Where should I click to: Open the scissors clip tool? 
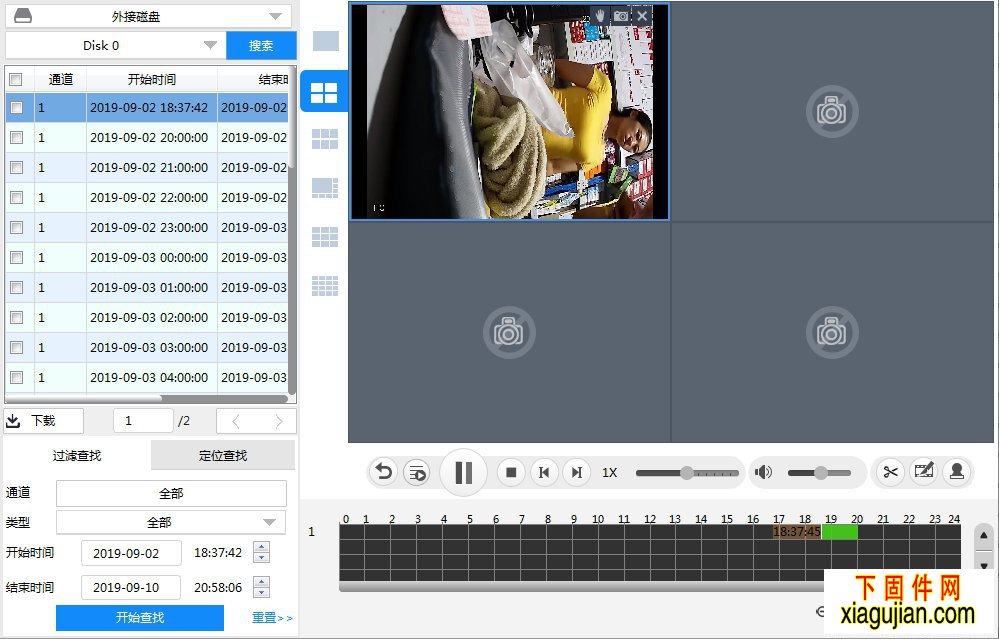pos(890,472)
